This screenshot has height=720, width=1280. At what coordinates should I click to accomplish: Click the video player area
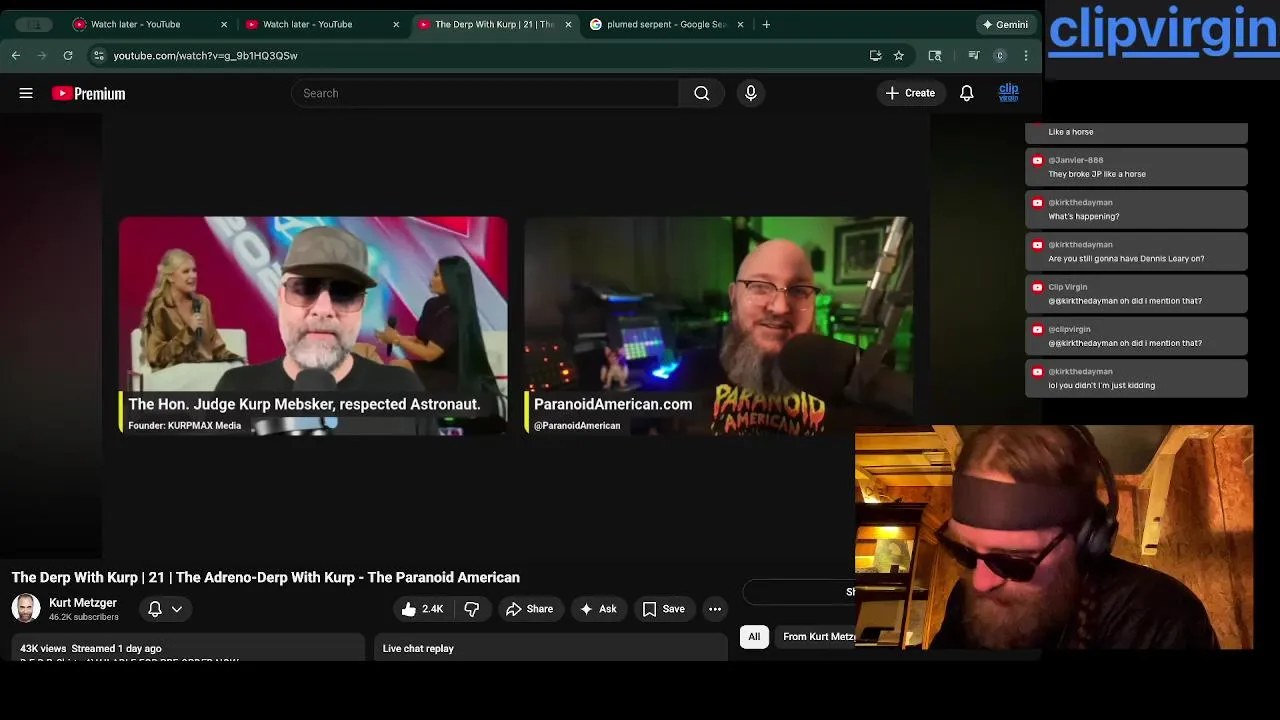pos(515,335)
